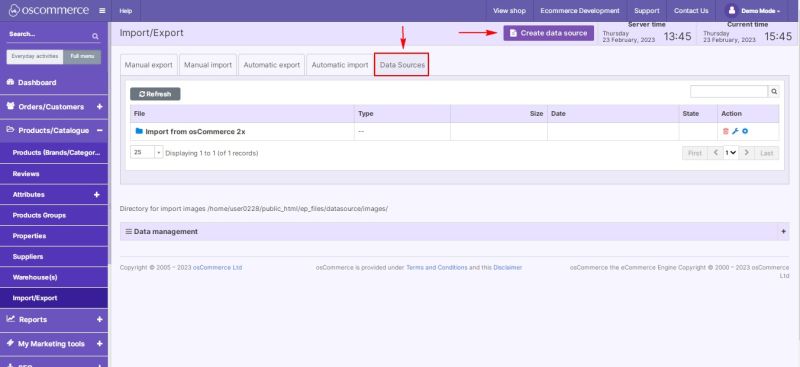Go to First page button

[694, 153]
